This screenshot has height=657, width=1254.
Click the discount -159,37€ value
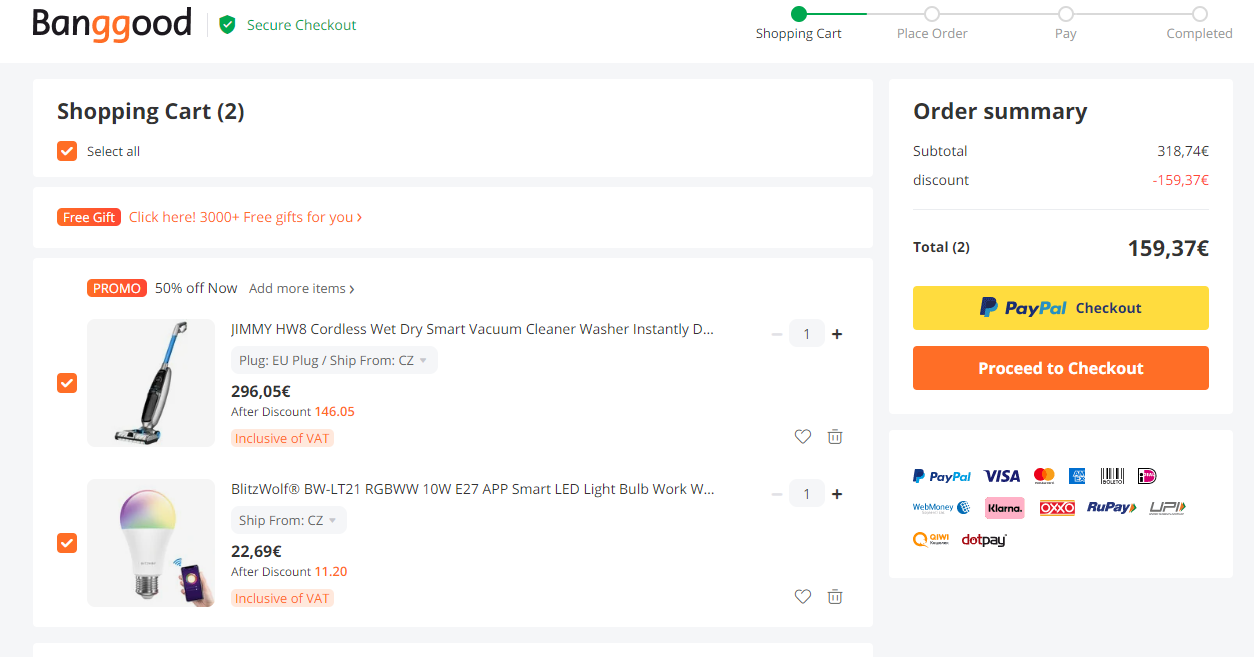[x=1180, y=180]
